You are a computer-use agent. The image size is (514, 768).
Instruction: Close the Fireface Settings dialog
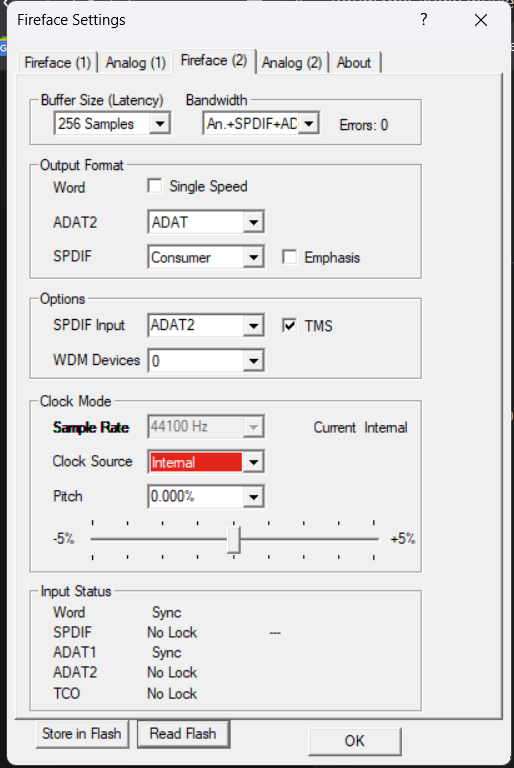(x=481, y=20)
